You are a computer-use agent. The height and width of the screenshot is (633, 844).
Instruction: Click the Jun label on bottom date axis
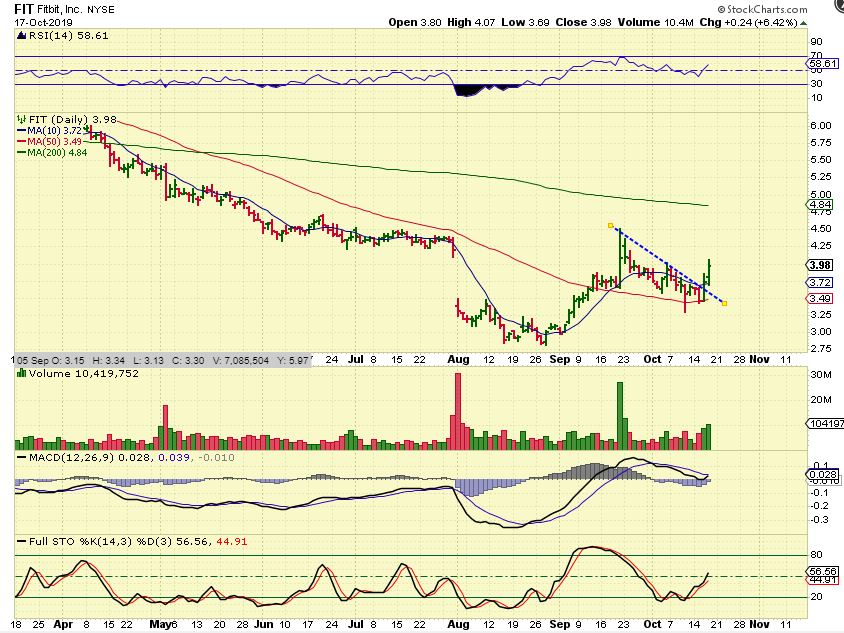tap(264, 624)
